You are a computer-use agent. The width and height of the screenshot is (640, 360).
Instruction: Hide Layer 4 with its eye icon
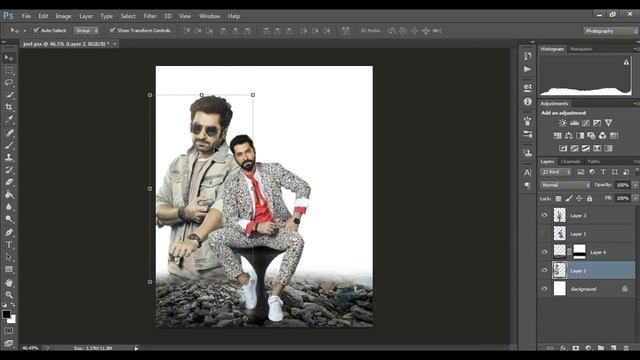click(x=544, y=252)
